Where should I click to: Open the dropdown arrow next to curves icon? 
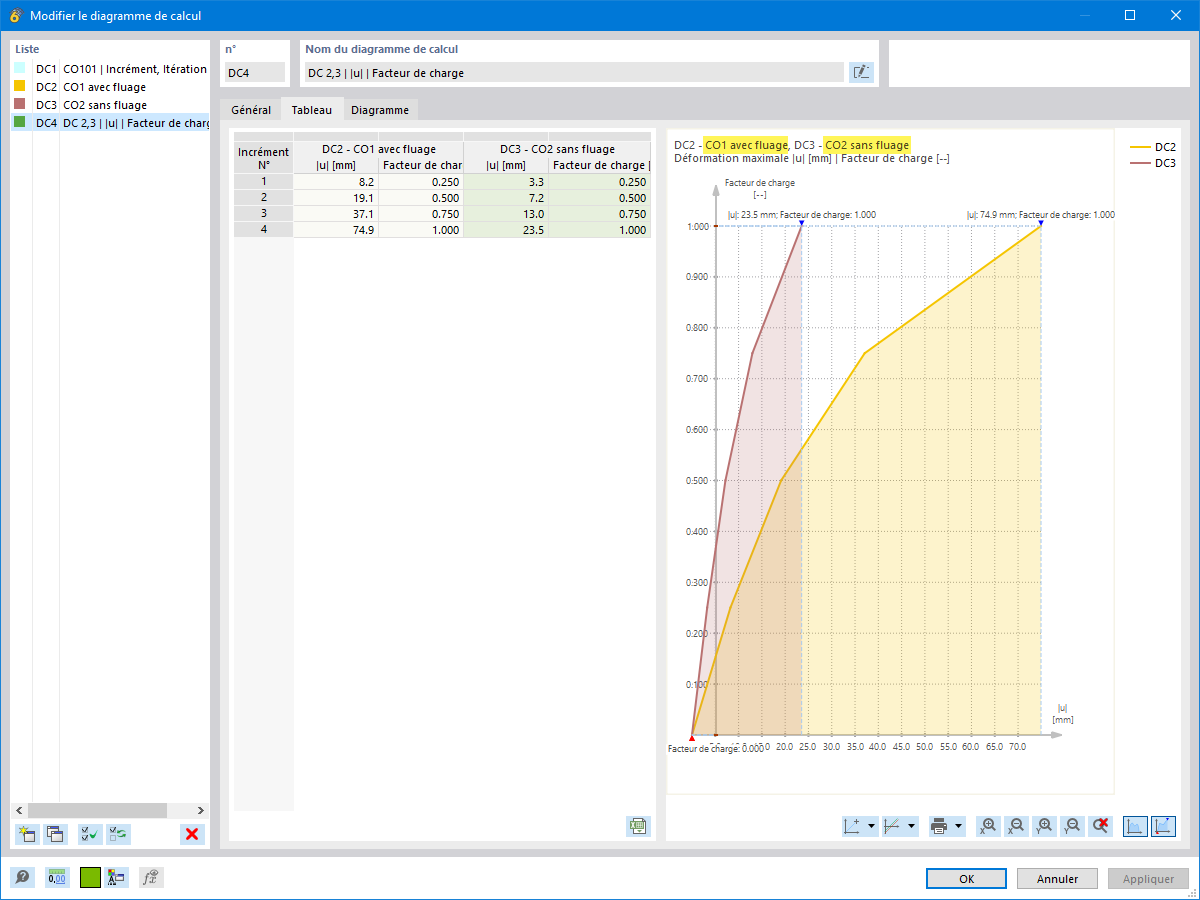tap(912, 826)
